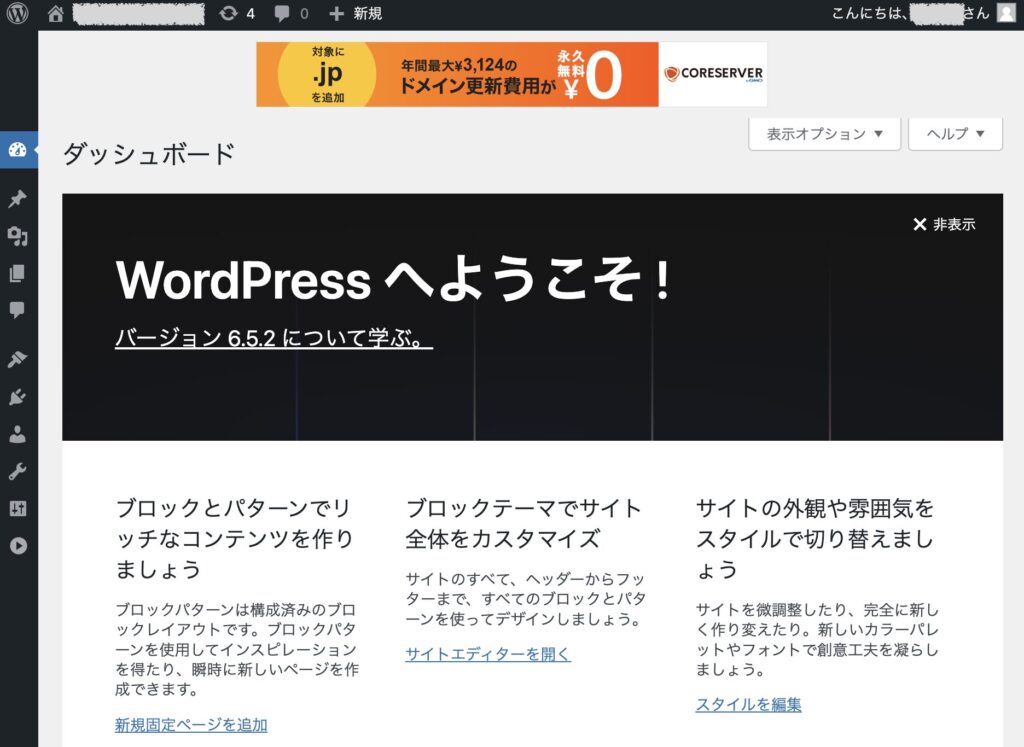Click the Users person icon in sidebar
1024x747 pixels.
(18, 434)
